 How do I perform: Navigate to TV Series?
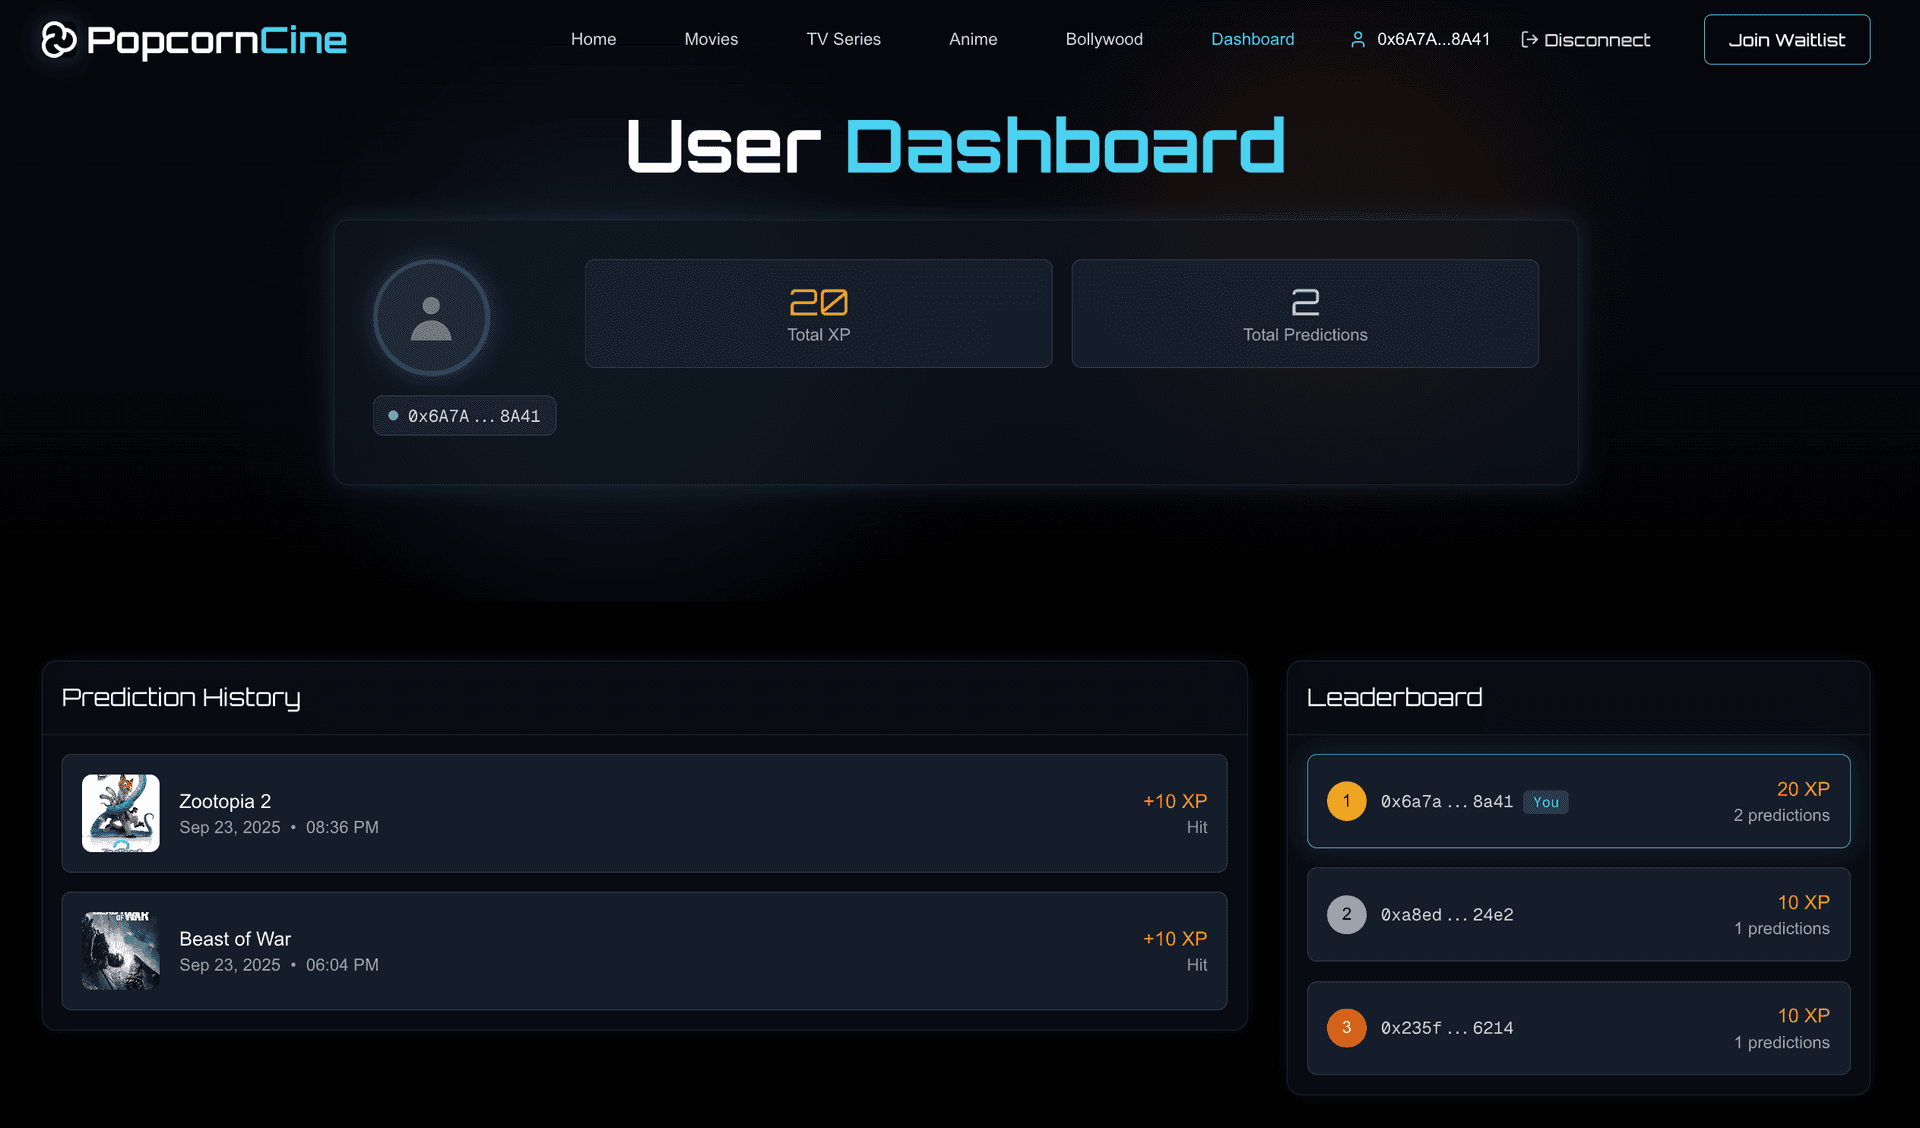843,39
